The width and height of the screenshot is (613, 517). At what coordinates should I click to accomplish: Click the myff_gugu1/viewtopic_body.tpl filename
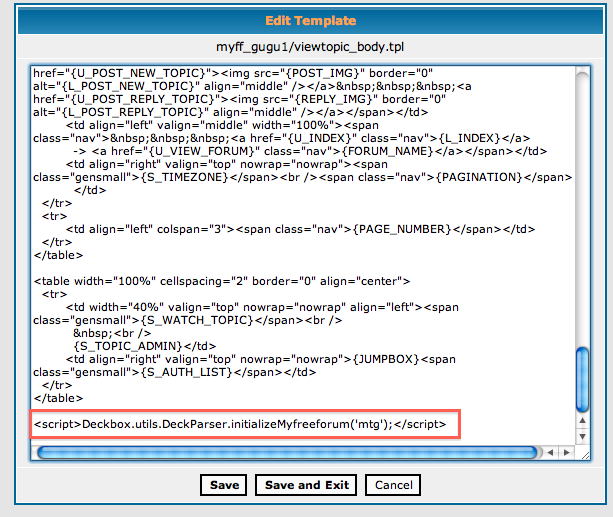(310, 47)
